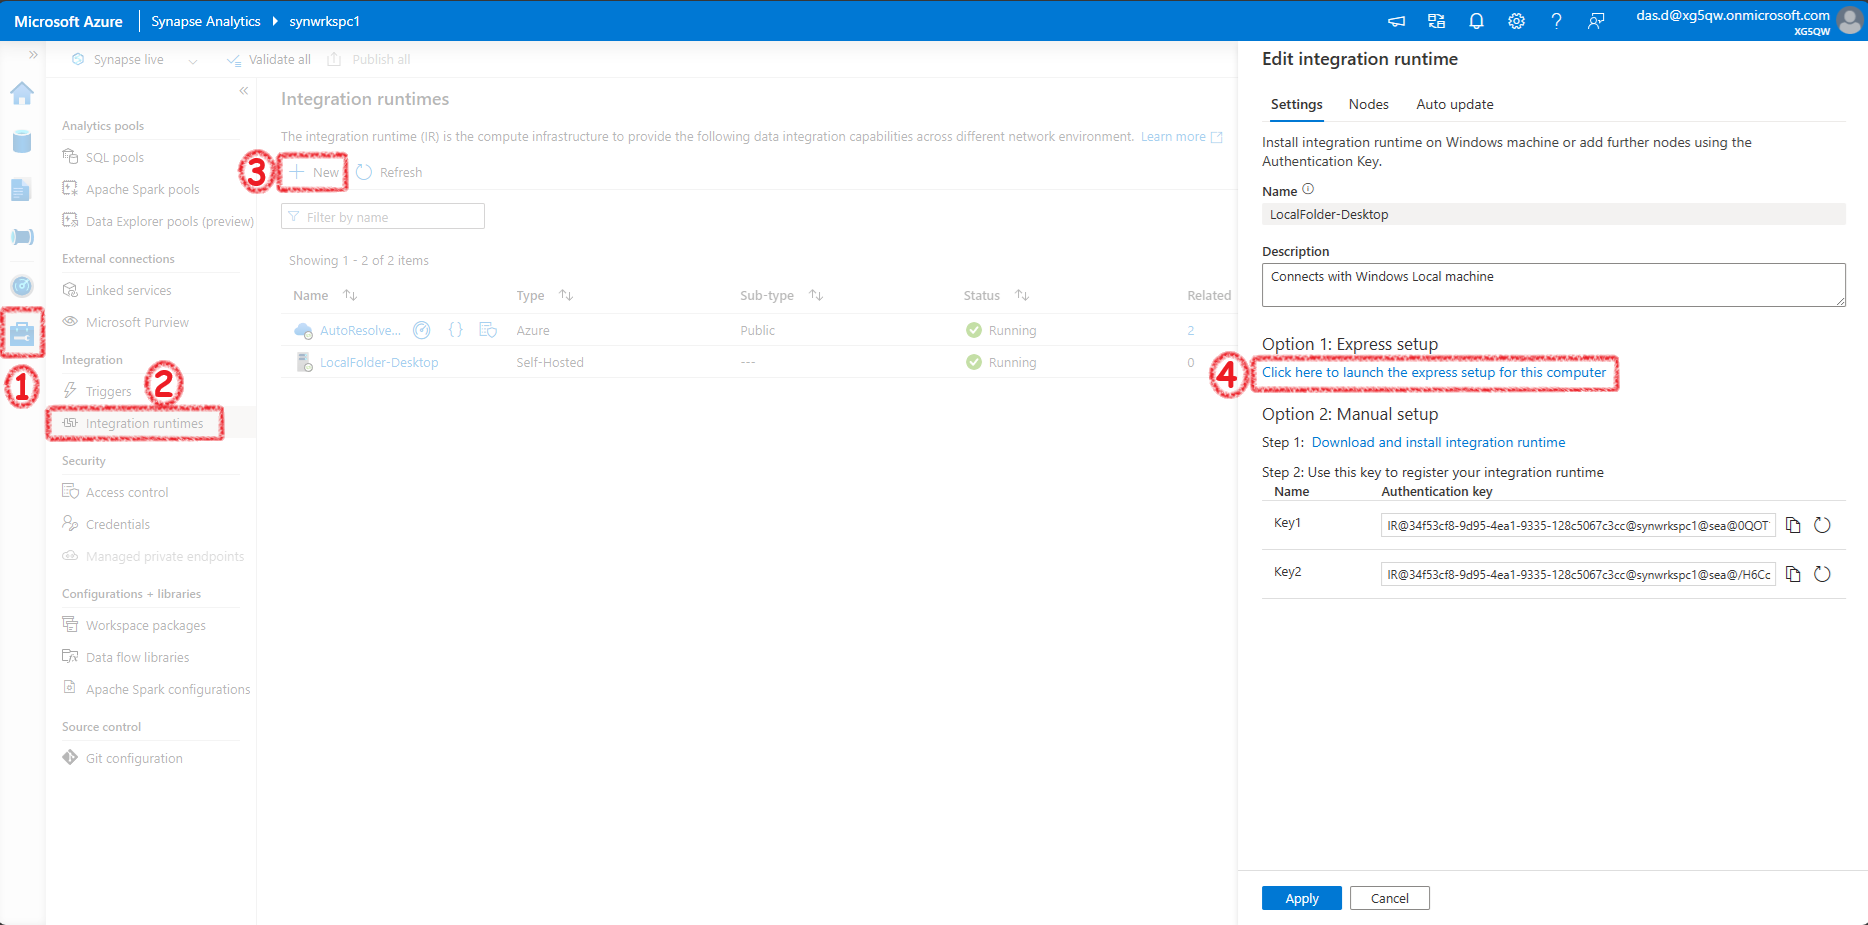Cancel editing integration runtime
This screenshot has width=1868, height=925.
[x=1389, y=898]
